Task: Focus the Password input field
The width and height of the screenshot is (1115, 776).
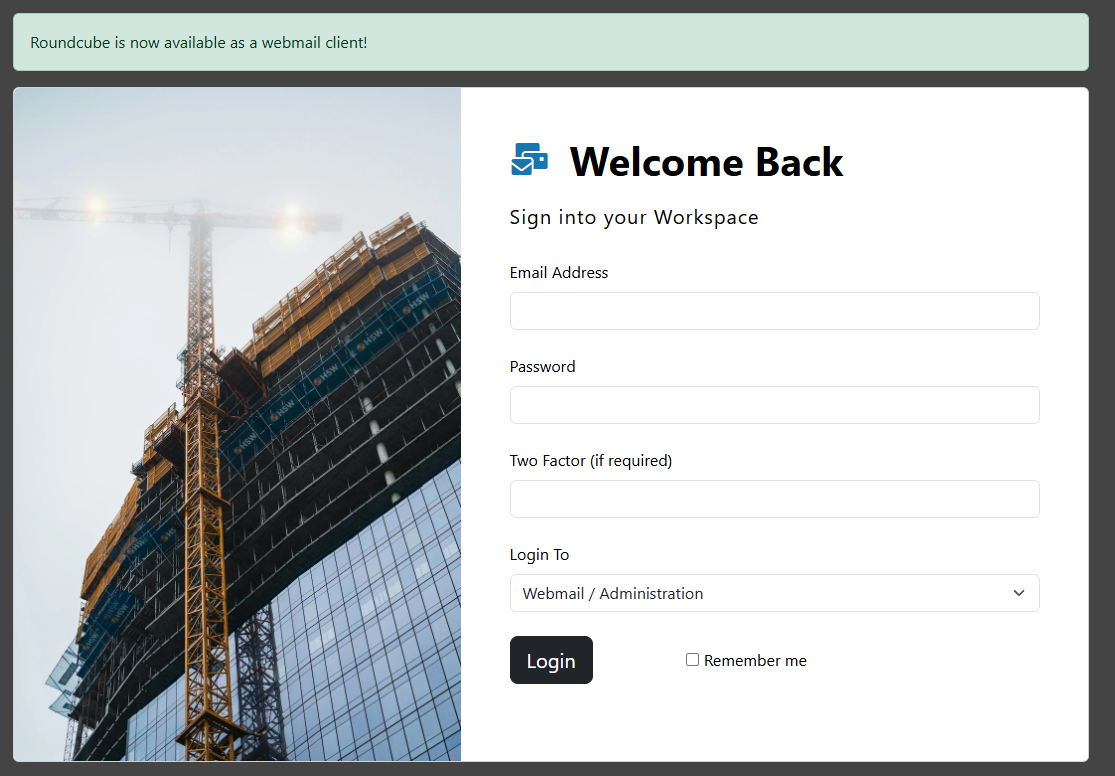Action: 775,405
